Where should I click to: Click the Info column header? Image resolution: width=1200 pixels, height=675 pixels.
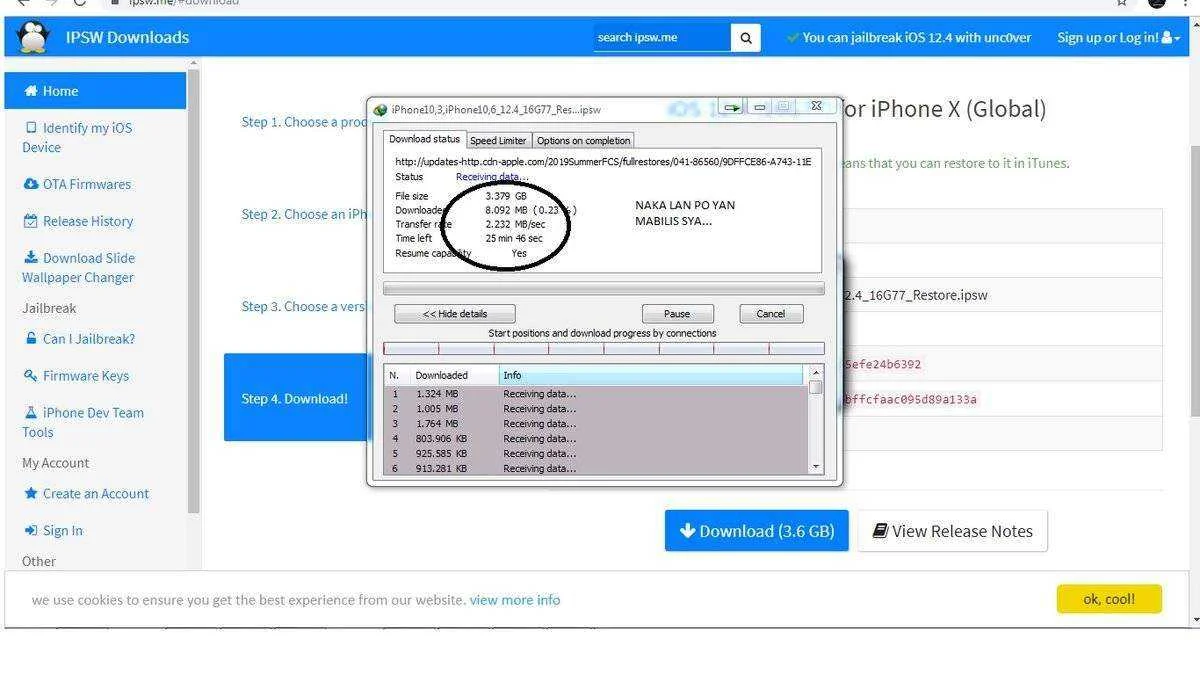click(x=651, y=375)
